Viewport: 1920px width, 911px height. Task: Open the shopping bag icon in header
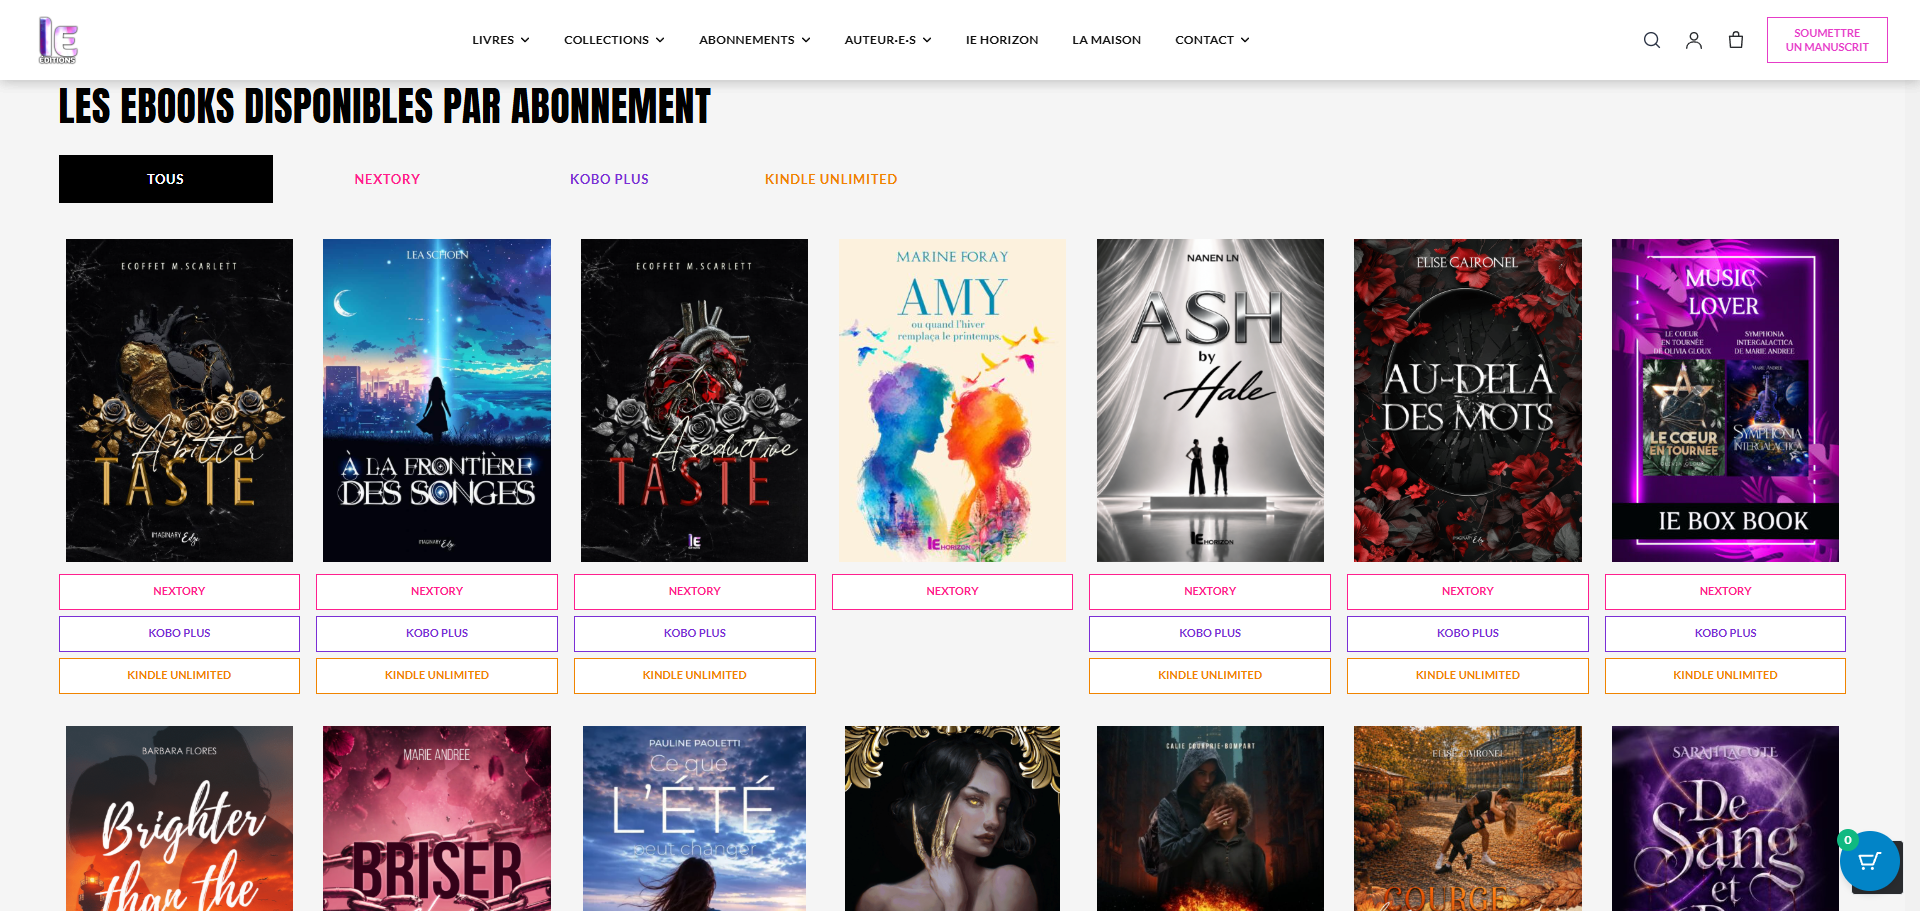[x=1736, y=40]
